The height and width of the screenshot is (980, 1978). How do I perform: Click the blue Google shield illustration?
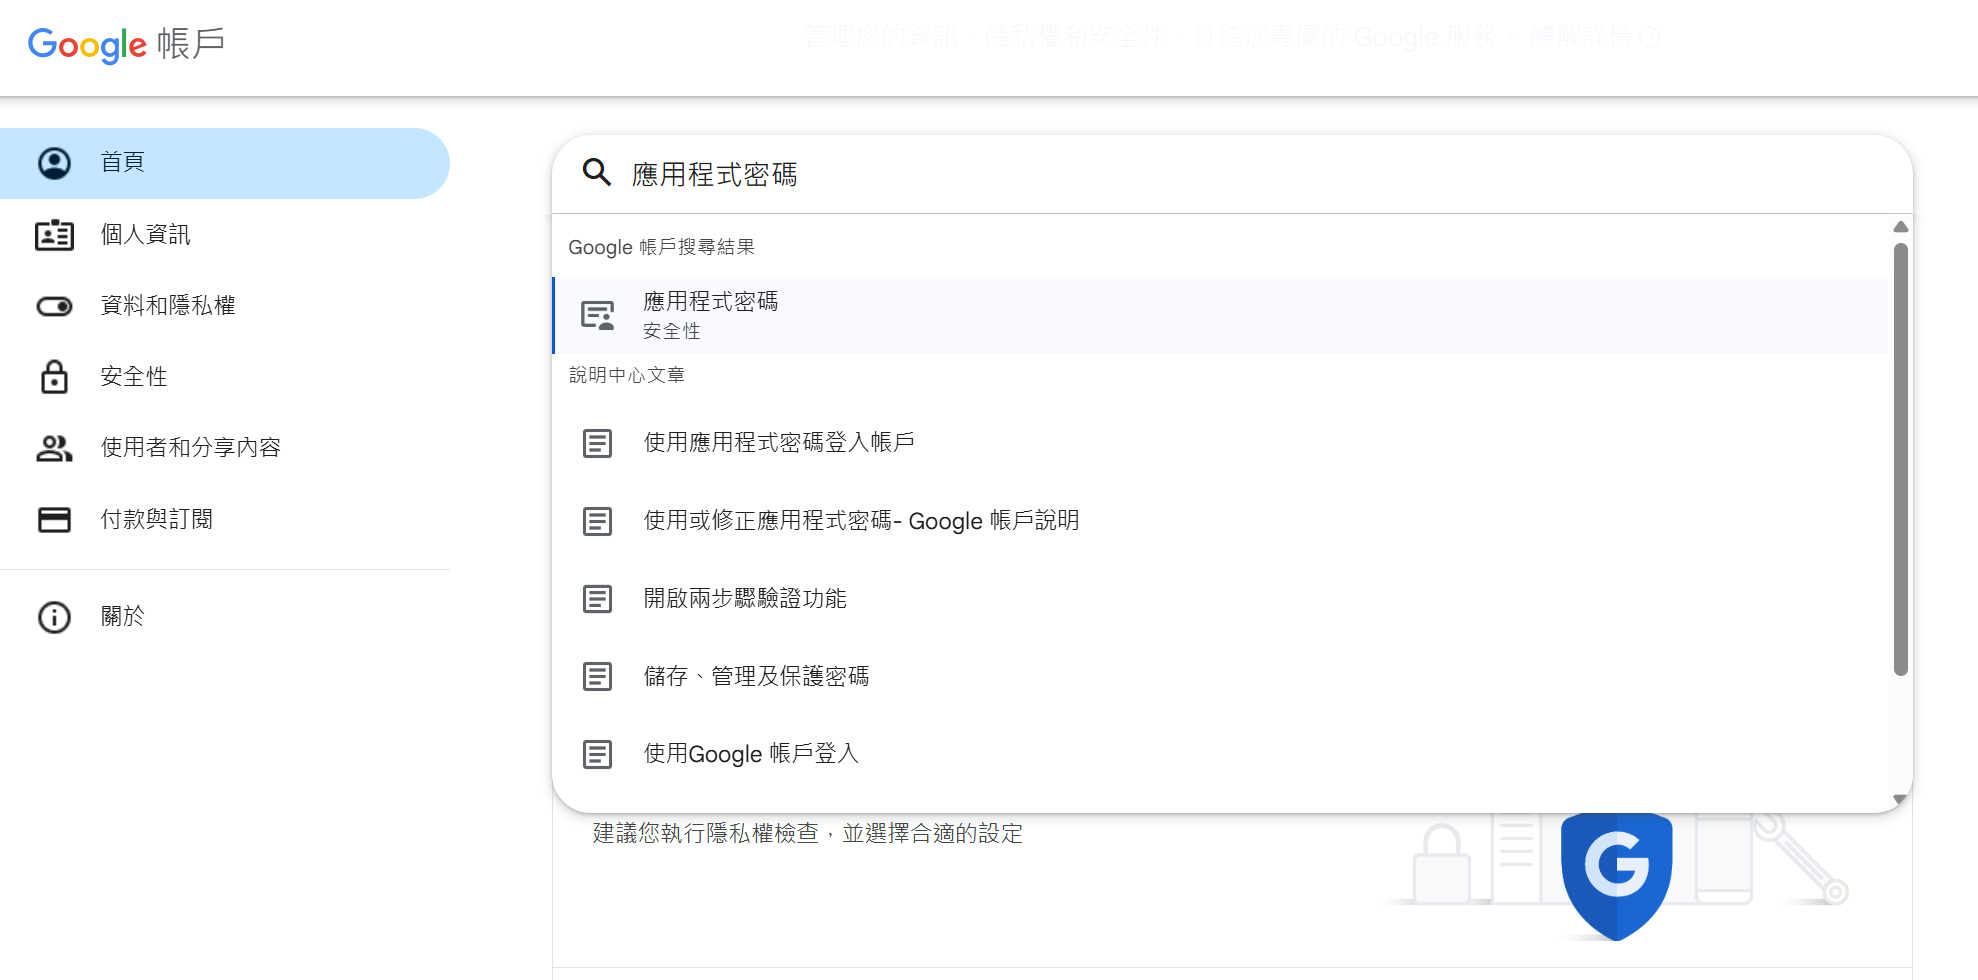point(1616,875)
